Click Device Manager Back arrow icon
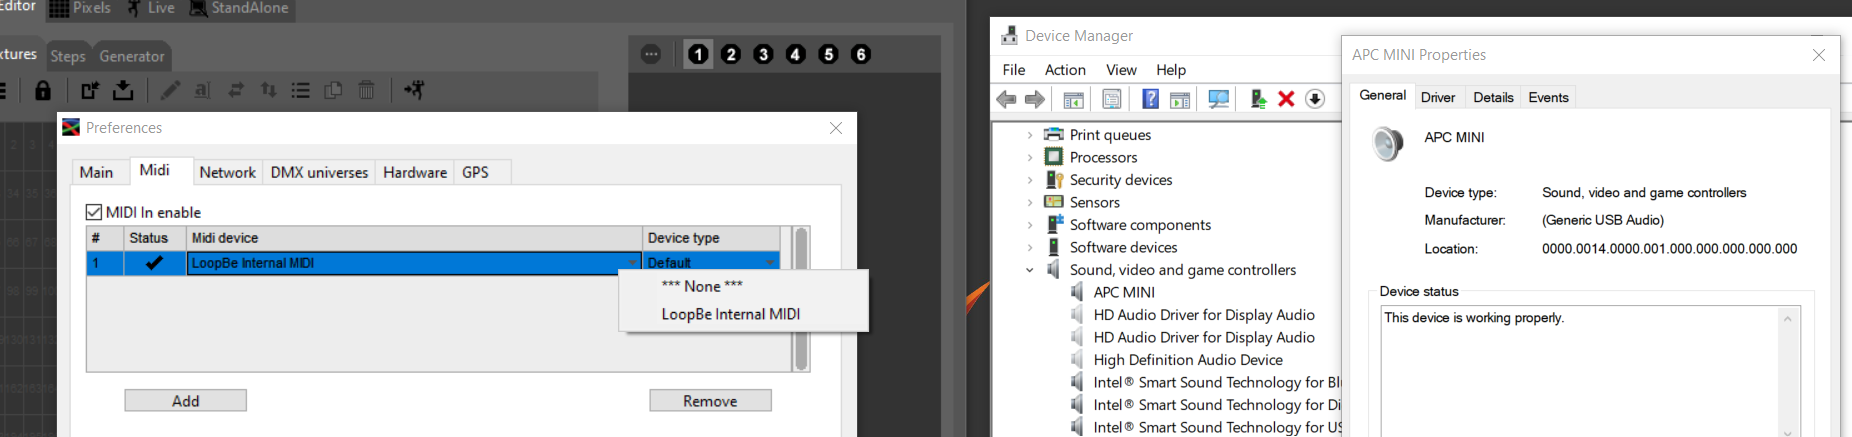This screenshot has width=1852, height=437. 1006,99
